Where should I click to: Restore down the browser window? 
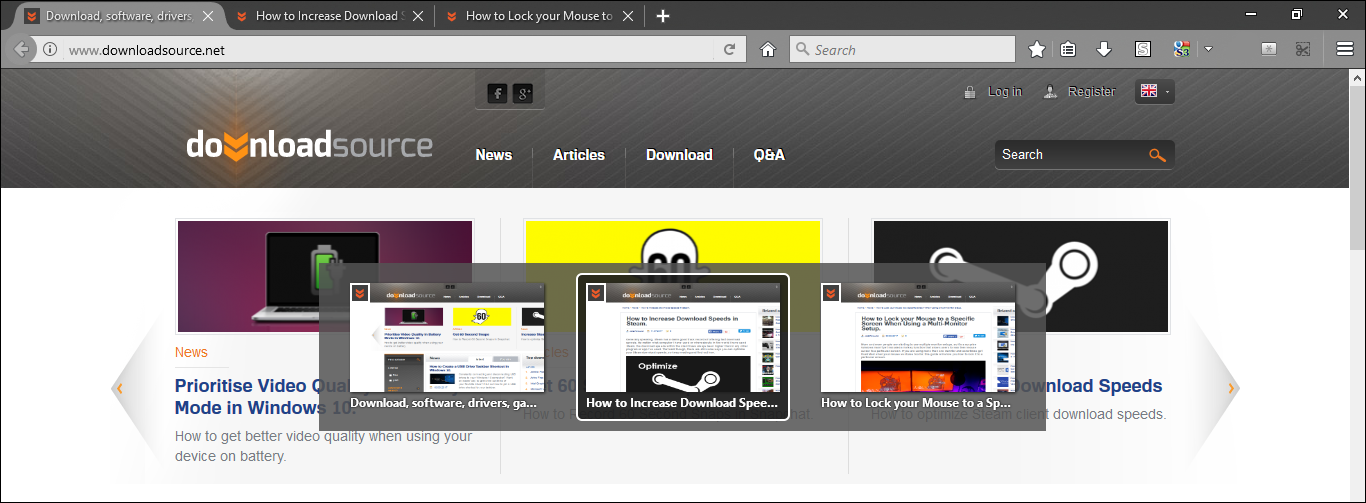click(x=1297, y=13)
